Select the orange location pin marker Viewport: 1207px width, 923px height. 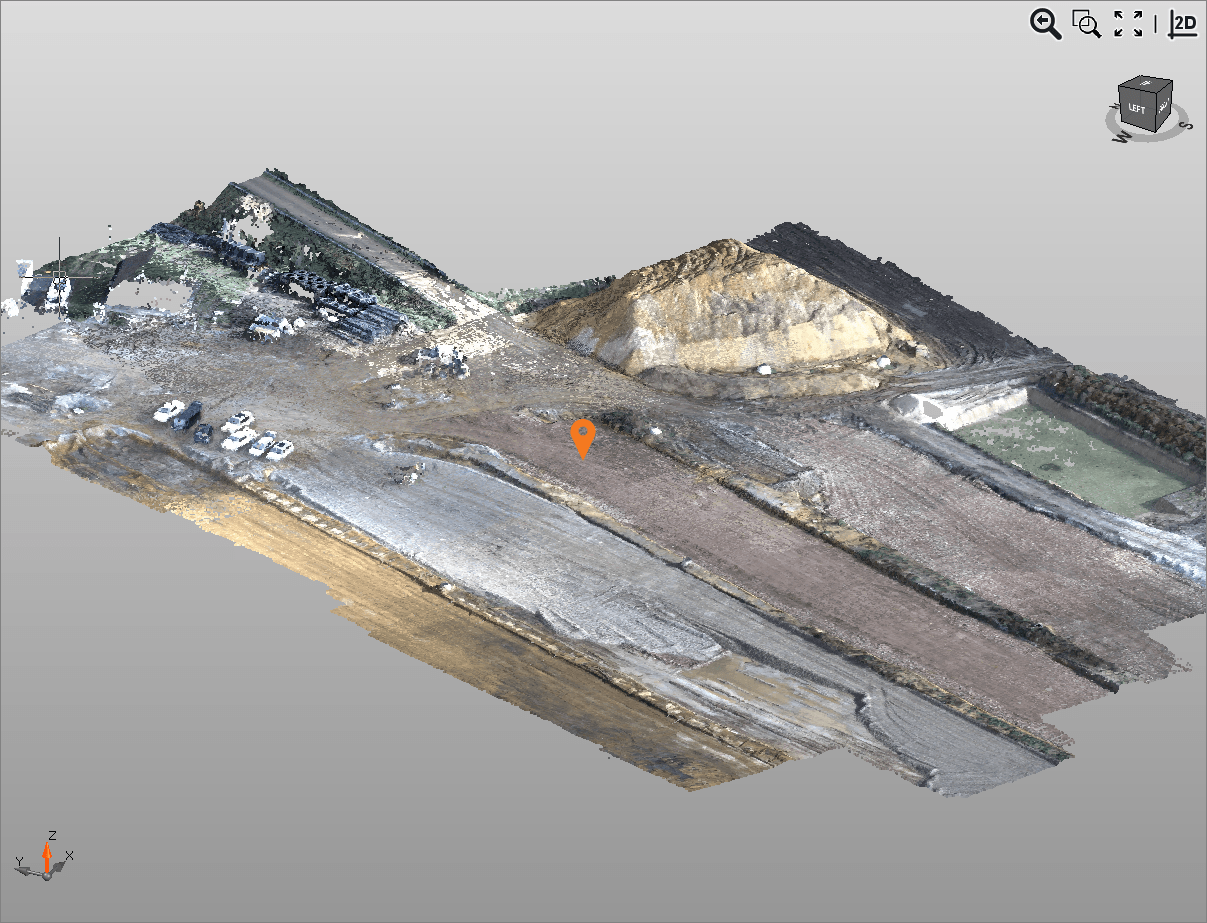(x=583, y=439)
